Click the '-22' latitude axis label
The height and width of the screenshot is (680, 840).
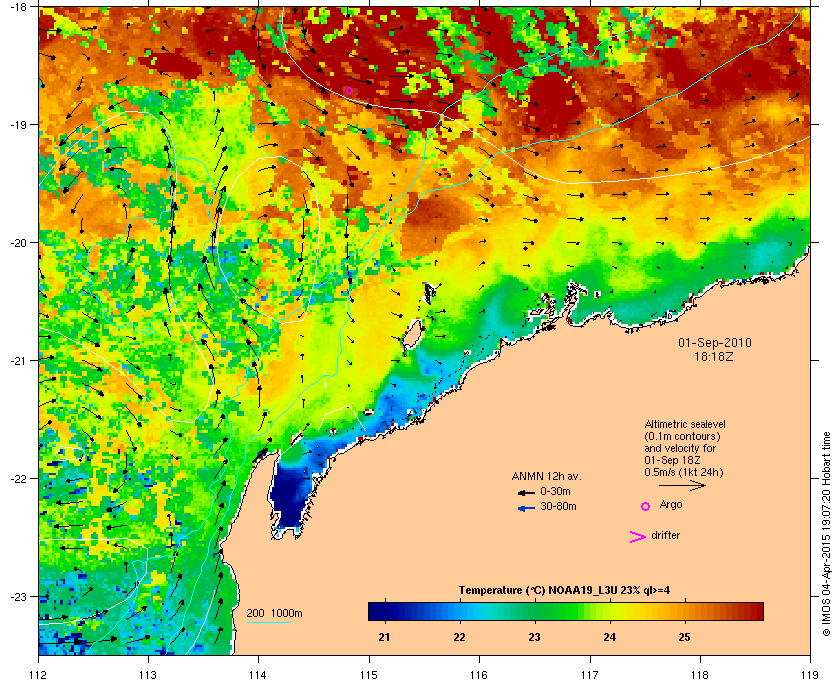[18, 479]
